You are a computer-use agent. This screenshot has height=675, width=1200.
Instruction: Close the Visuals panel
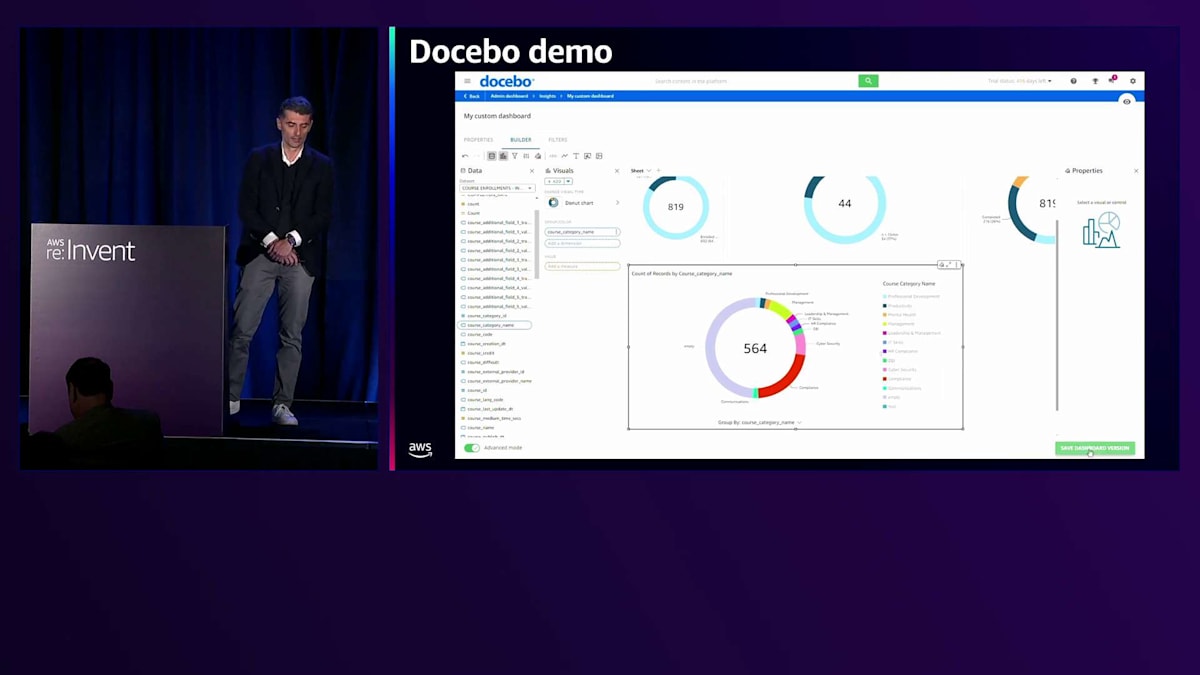pyautogui.click(x=617, y=171)
